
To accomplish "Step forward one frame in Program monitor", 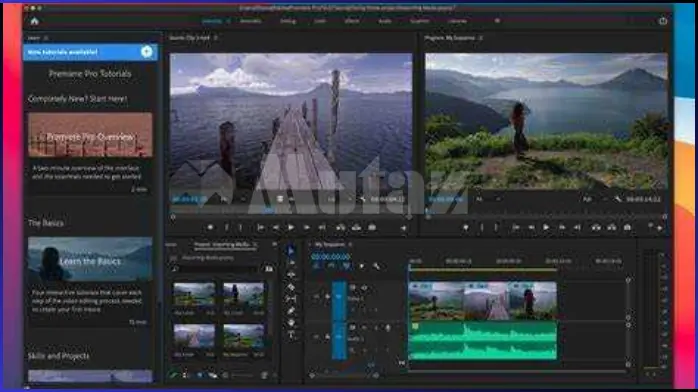I will (x=562, y=227).
